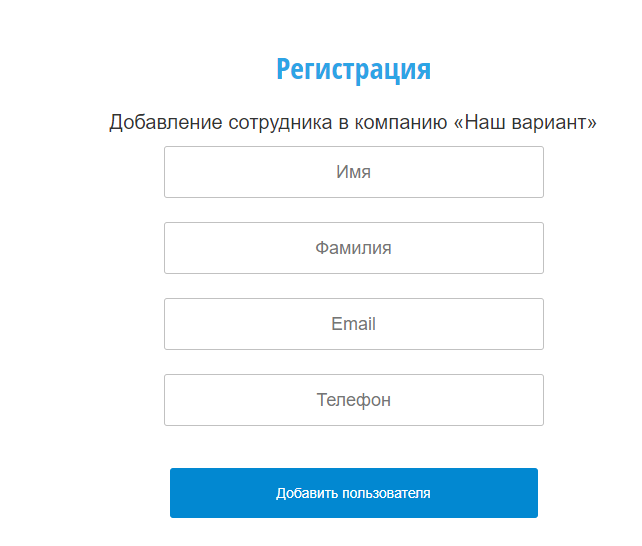The image size is (642, 546).
Task: Click the Телефон input field
Action: (353, 400)
